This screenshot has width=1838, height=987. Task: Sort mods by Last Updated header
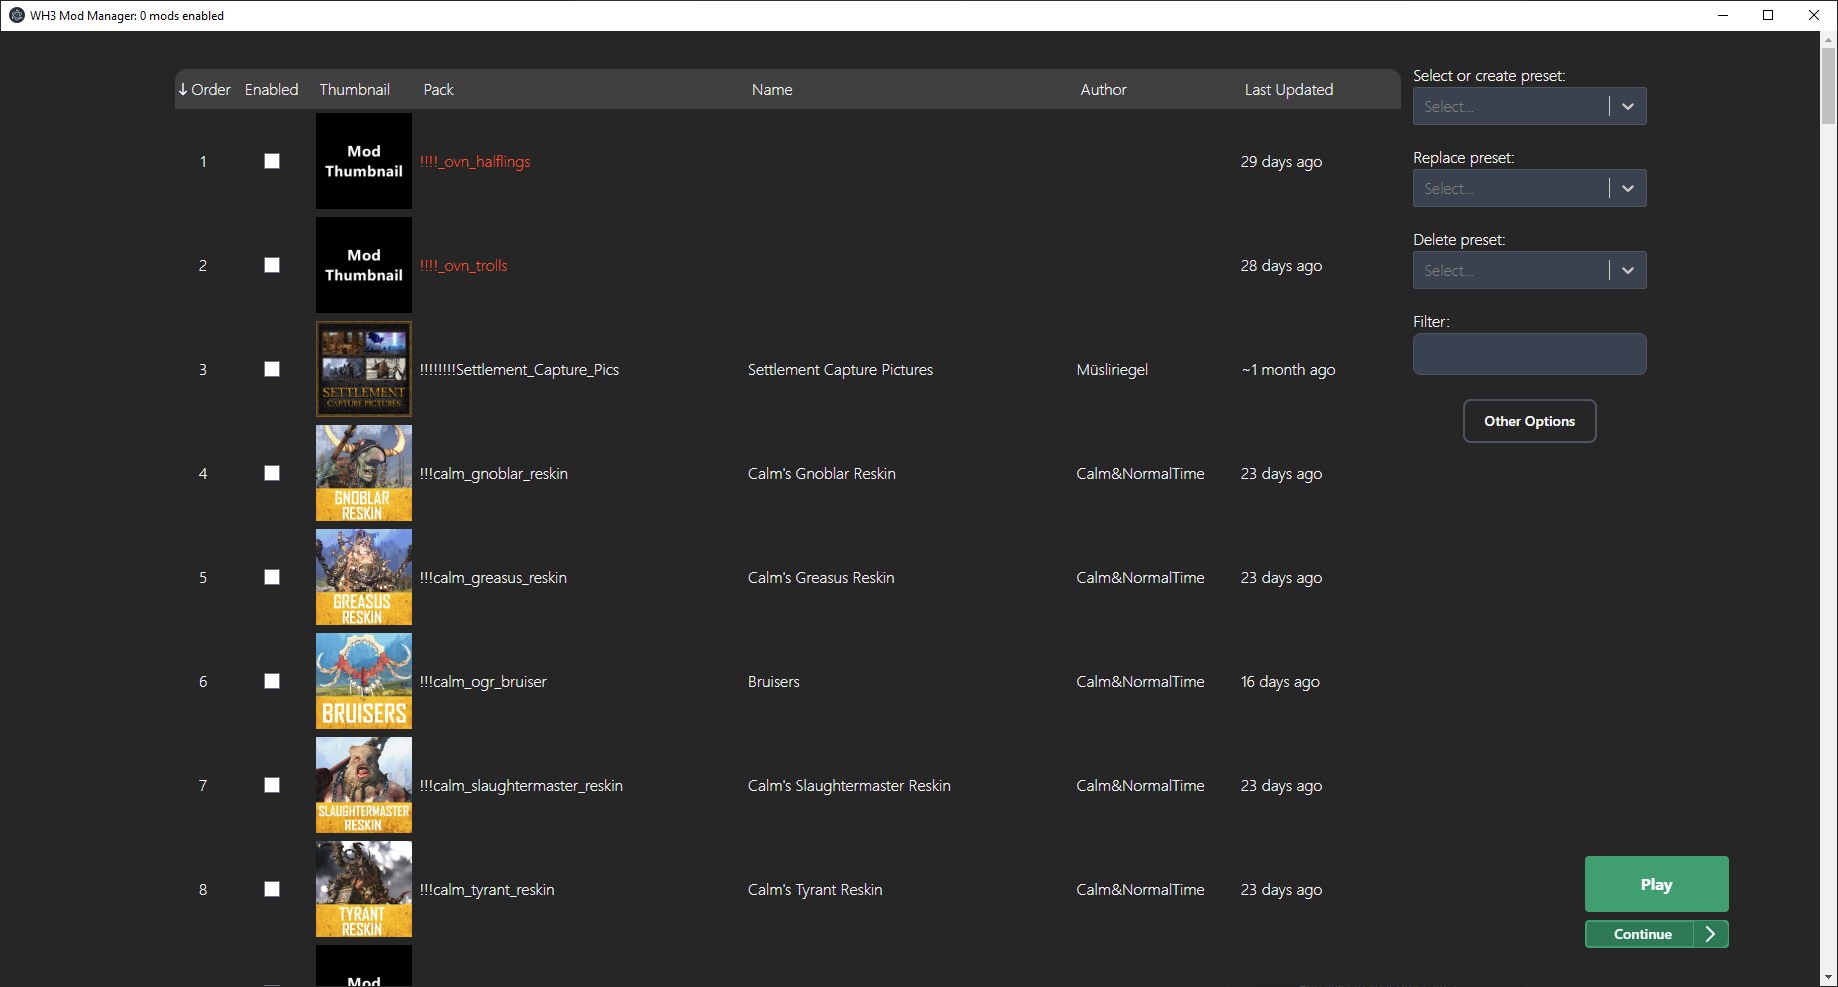point(1289,90)
